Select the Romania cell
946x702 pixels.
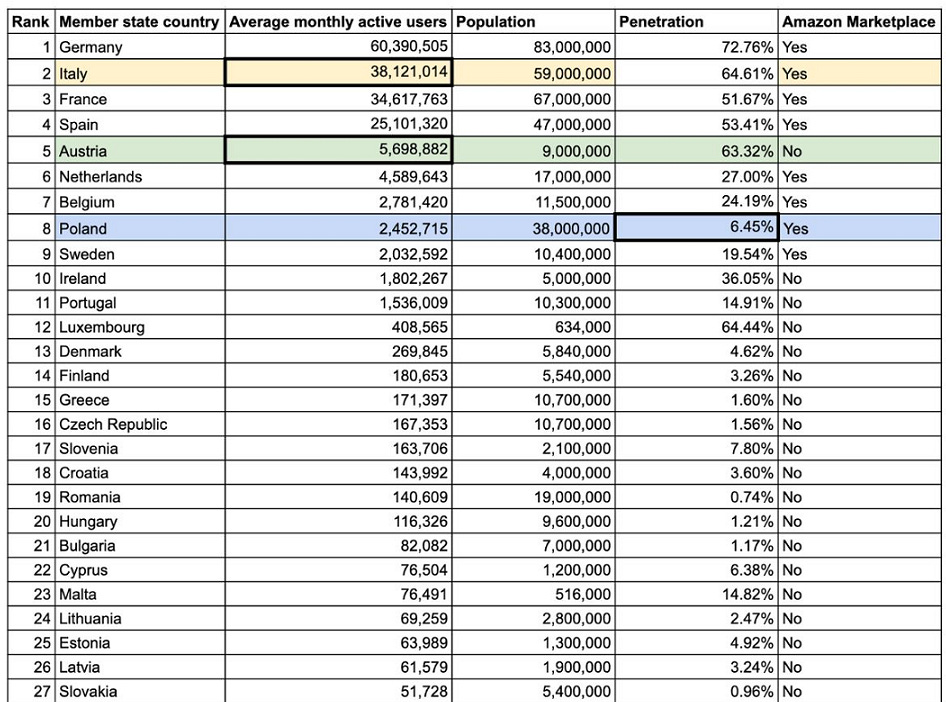click(x=140, y=496)
